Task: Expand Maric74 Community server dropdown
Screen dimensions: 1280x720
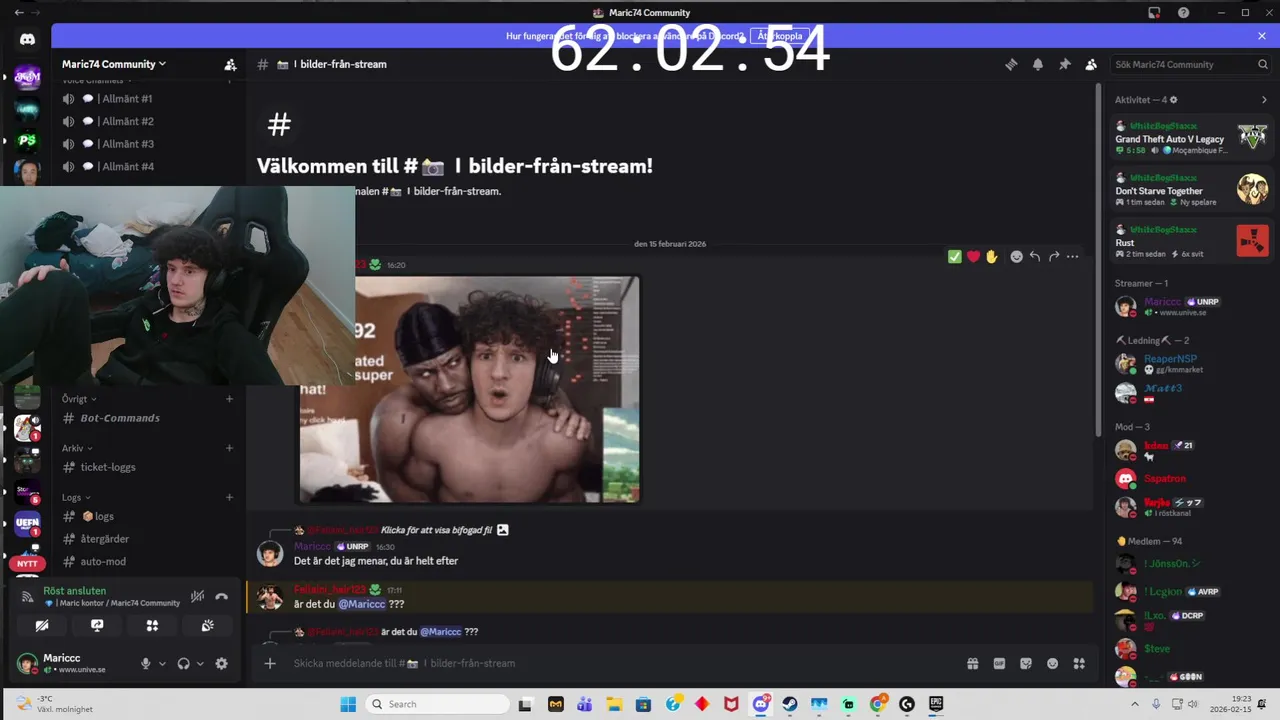Action: point(114,64)
